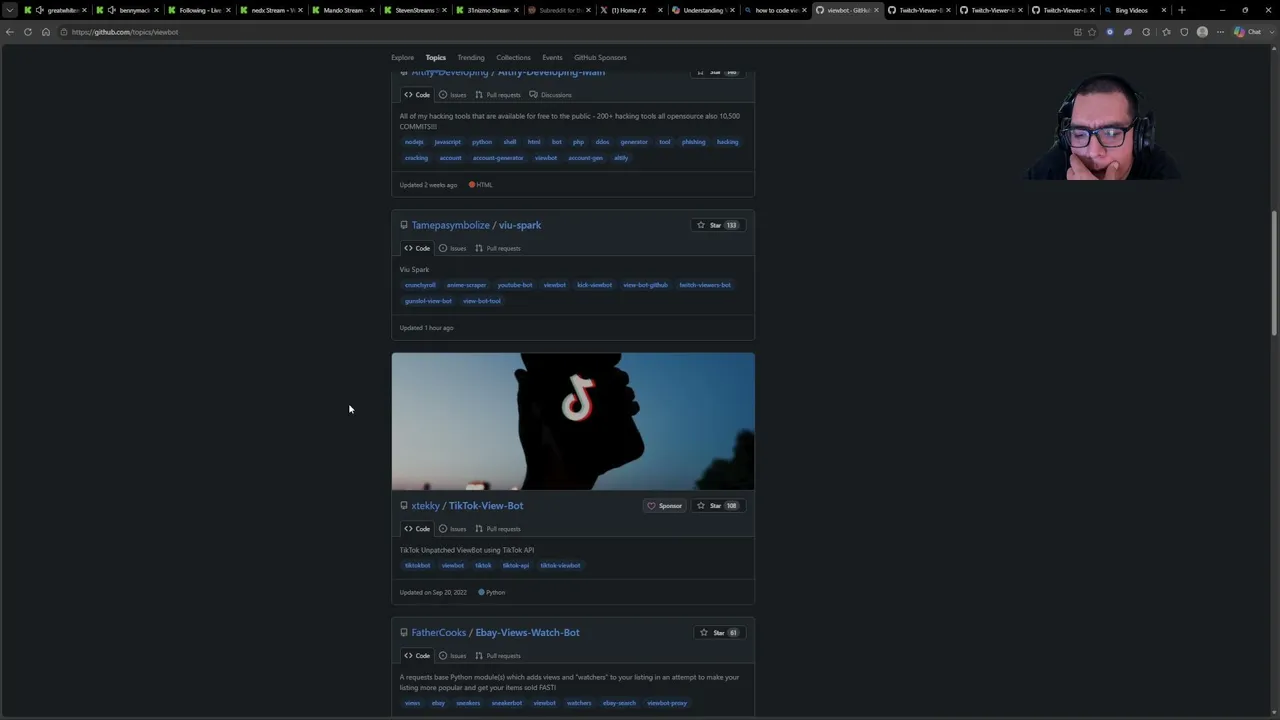Click the tiktok-api topic tag

tap(516, 566)
